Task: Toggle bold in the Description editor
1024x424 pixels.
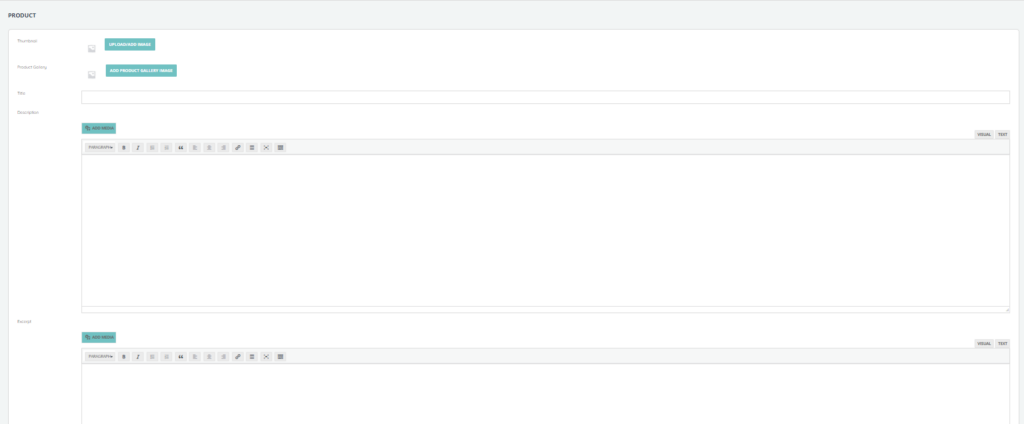Action: [124, 147]
